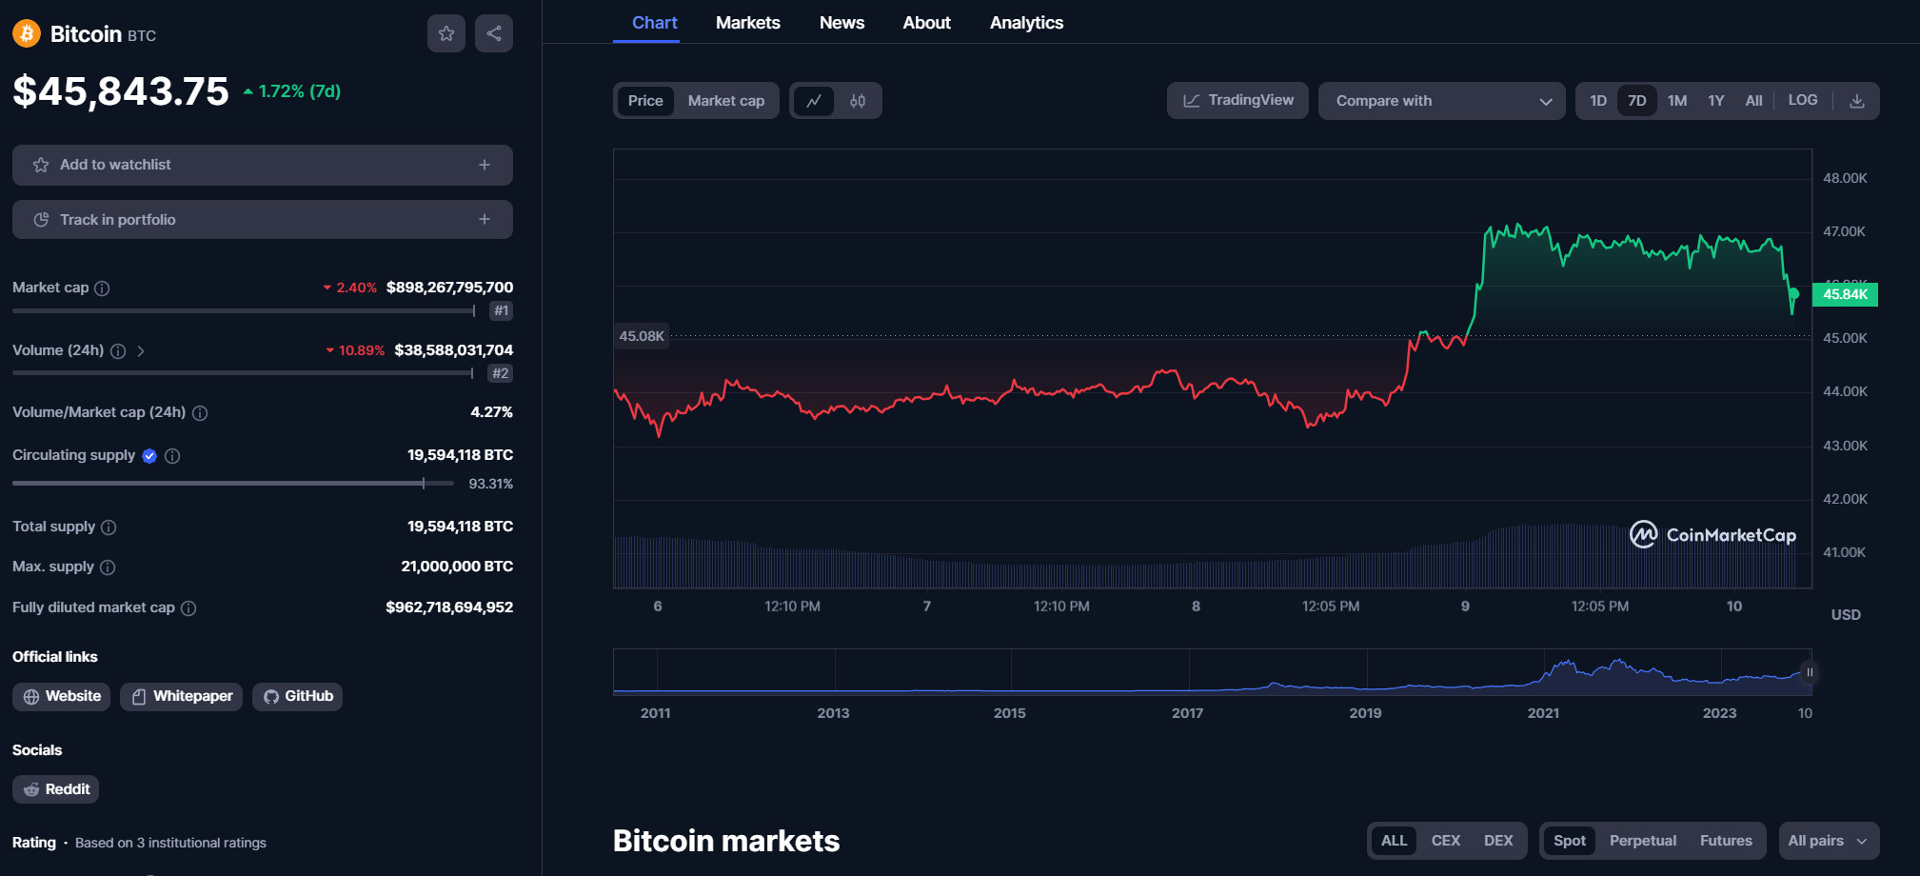Click the #2 volume rank badge
Viewport: 1920px width, 876px height.
[500, 374]
